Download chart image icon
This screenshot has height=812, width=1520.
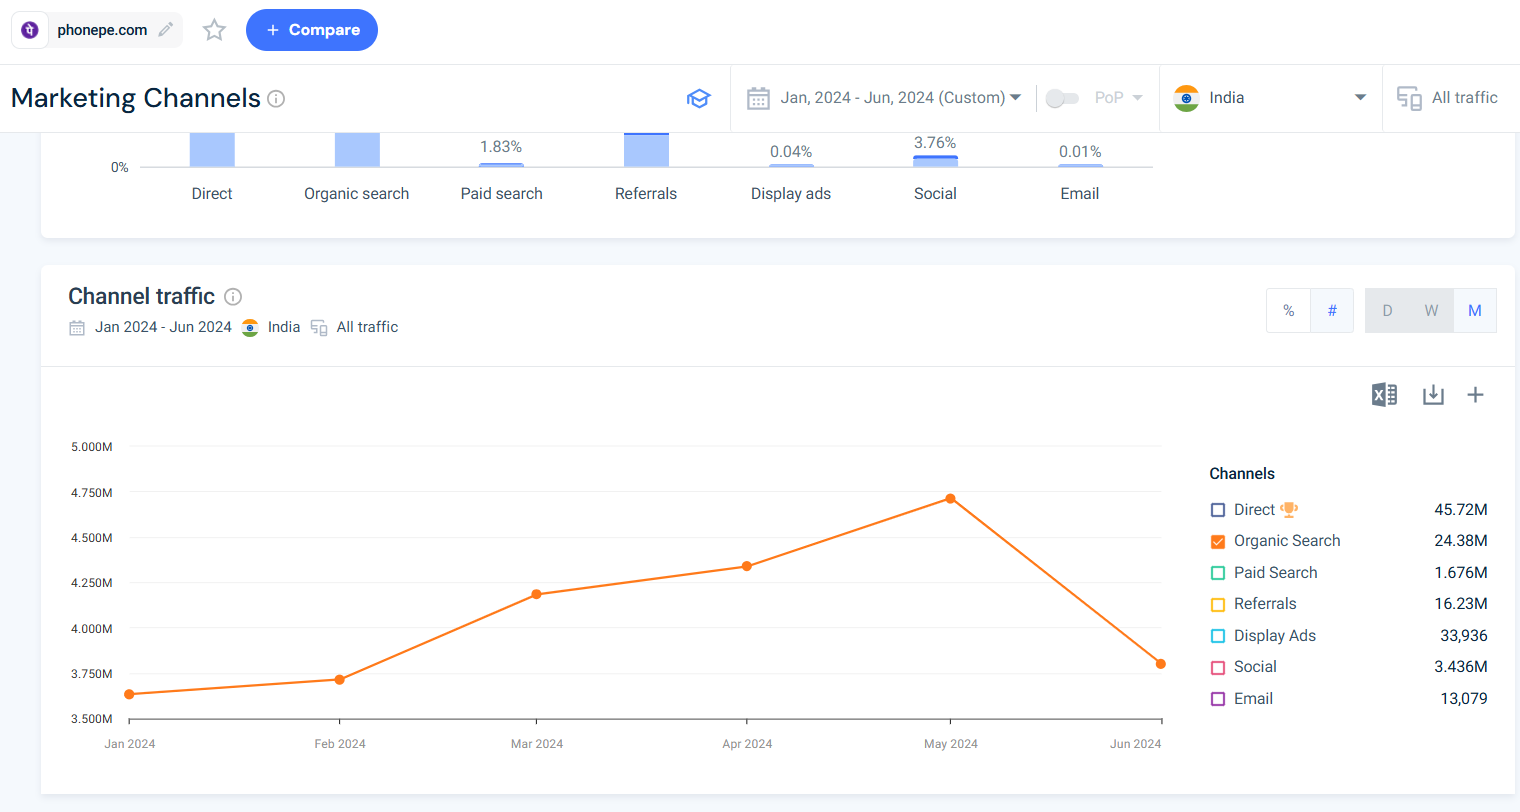pos(1433,395)
